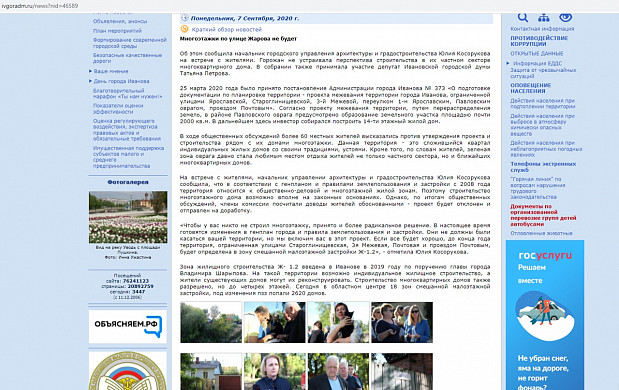Expand arrow beside Информация ЕДДС
This screenshot has width=619, height=390.
[x=508, y=63]
